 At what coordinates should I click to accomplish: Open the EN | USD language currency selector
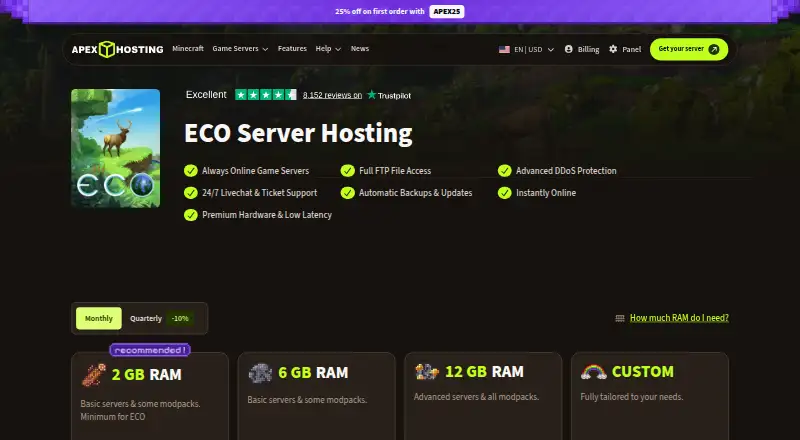pyautogui.click(x=526, y=50)
